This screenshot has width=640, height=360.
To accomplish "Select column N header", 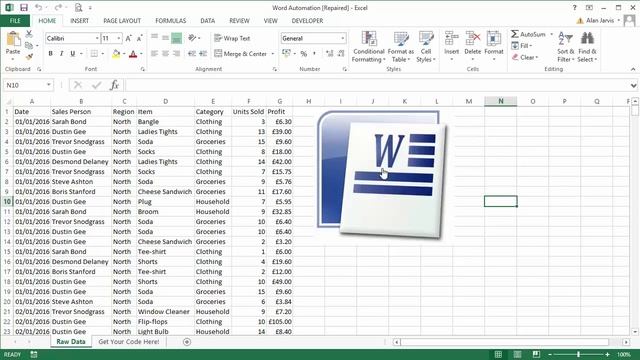I will point(500,101).
